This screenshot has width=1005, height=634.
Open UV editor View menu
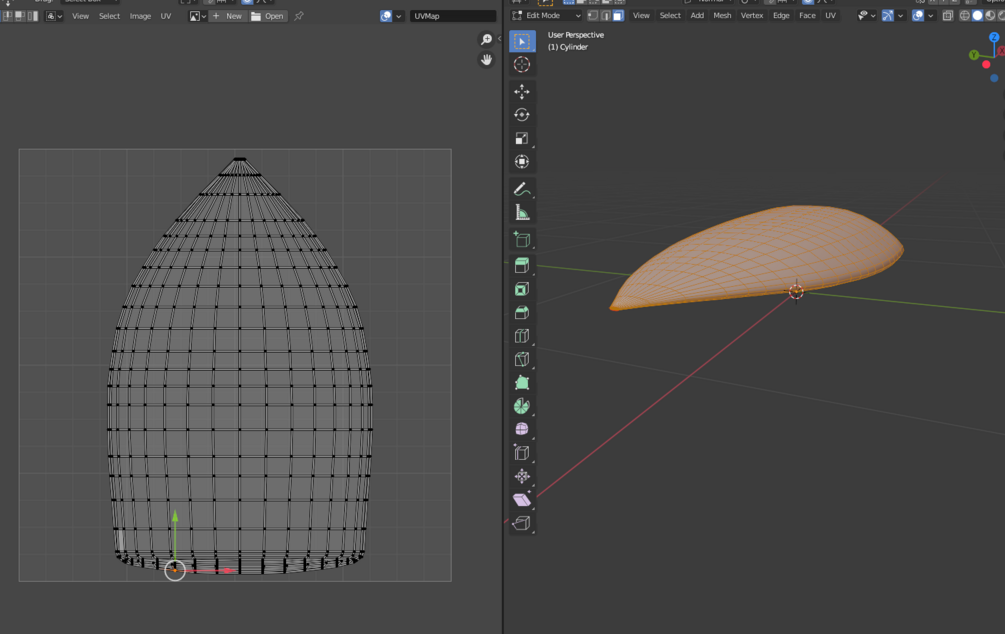tap(80, 16)
